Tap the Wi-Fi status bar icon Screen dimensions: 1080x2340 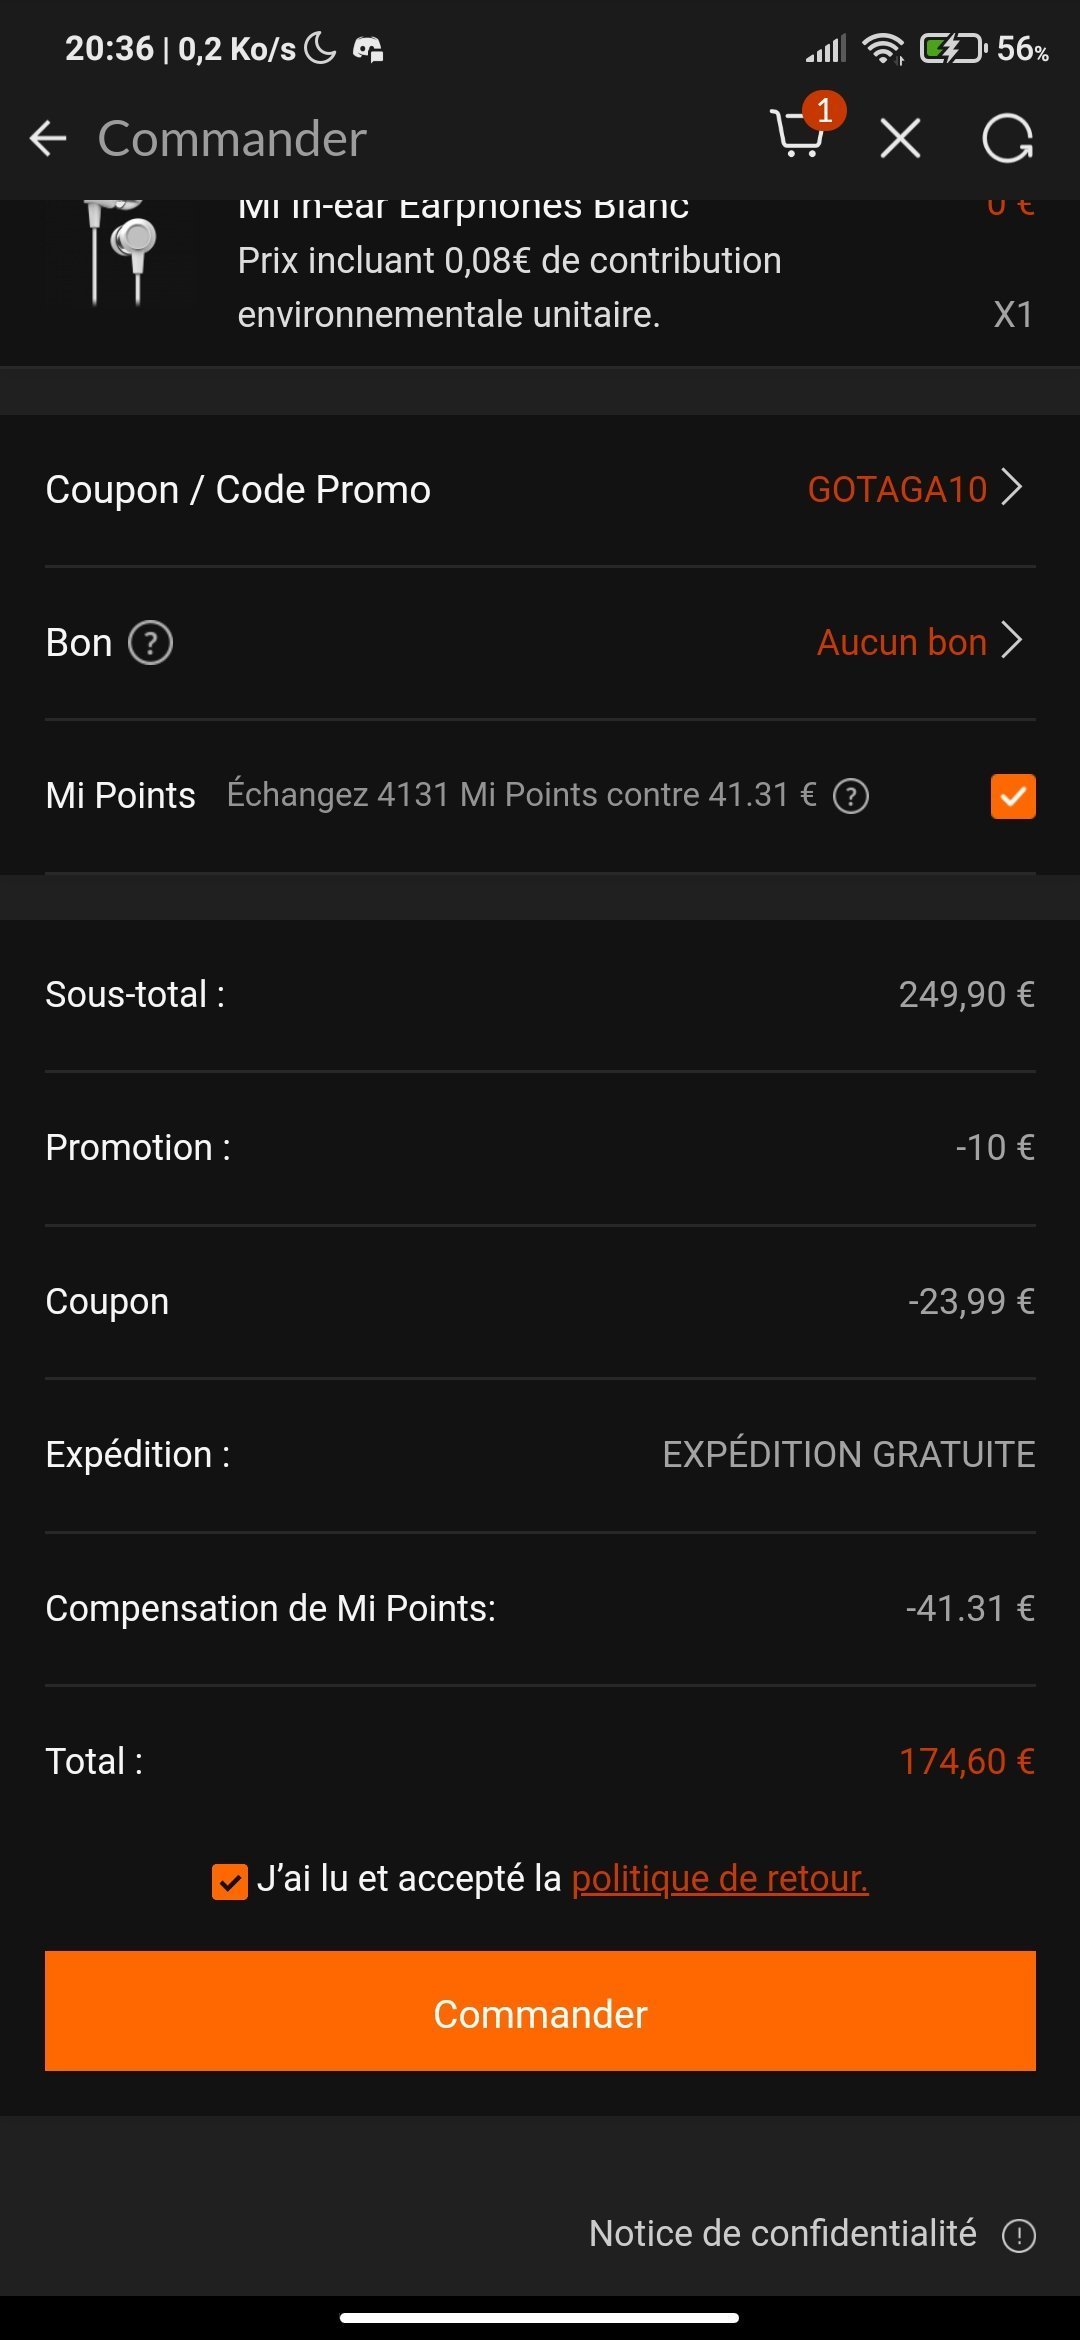click(x=882, y=48)
